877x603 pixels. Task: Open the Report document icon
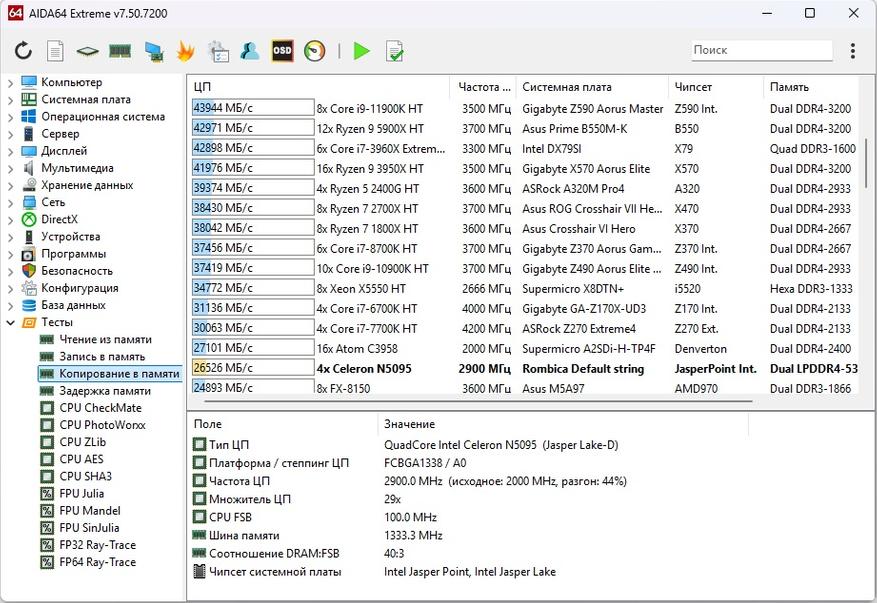tap(56, 51)
